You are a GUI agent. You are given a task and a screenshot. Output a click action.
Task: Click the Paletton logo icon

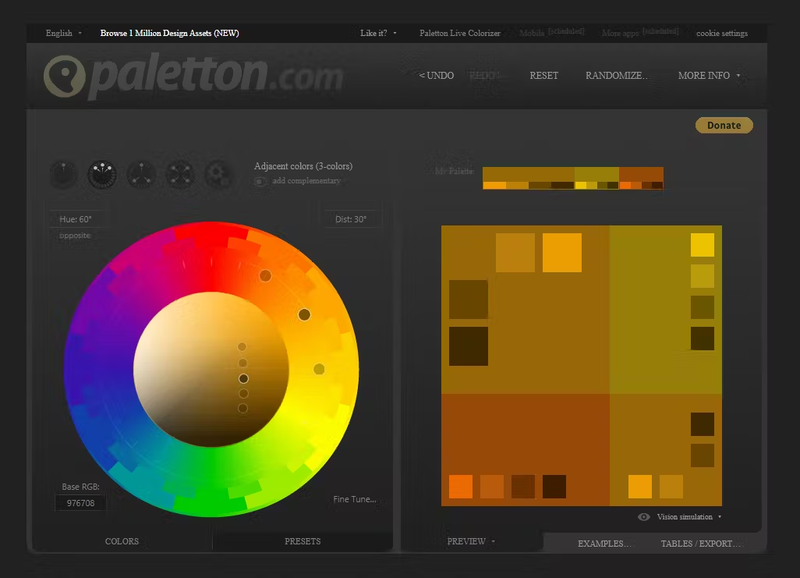64,76
